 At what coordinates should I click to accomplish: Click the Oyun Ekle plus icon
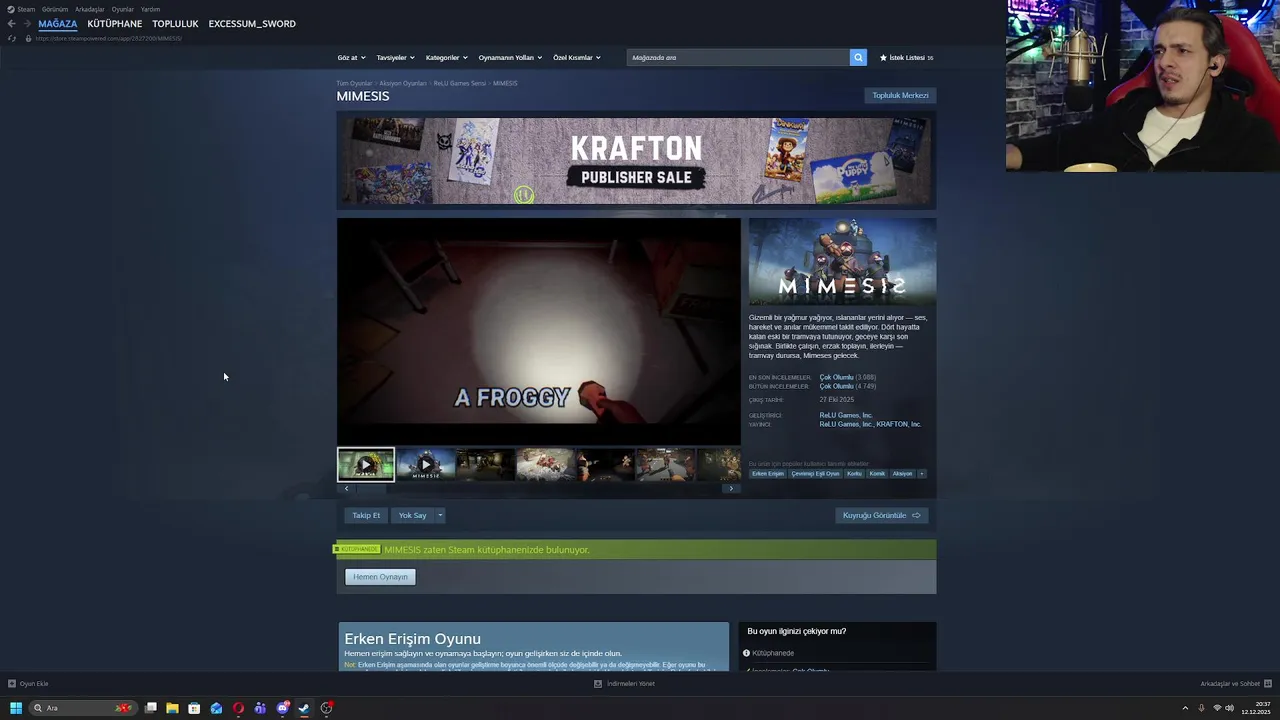pos(12,684)
